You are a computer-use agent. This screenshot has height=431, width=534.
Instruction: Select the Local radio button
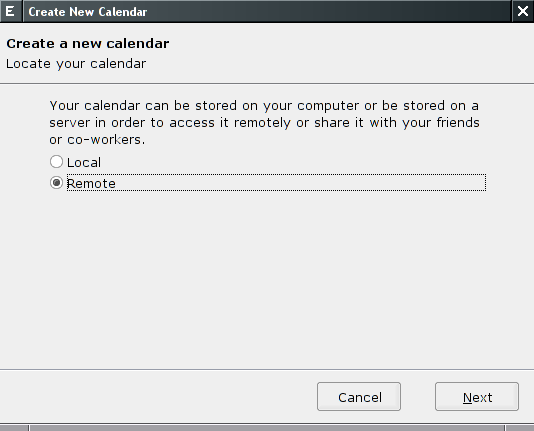(56, 162)
